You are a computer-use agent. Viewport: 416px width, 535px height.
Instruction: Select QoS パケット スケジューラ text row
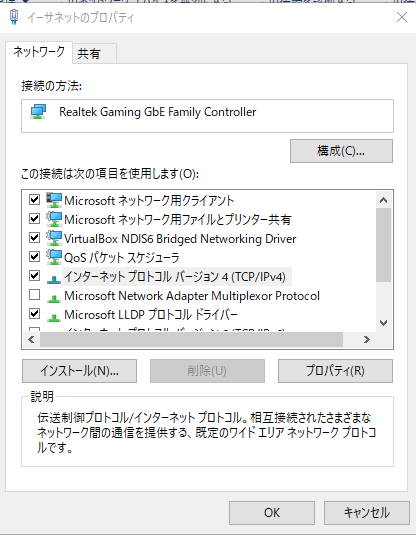tap(121, 258)
